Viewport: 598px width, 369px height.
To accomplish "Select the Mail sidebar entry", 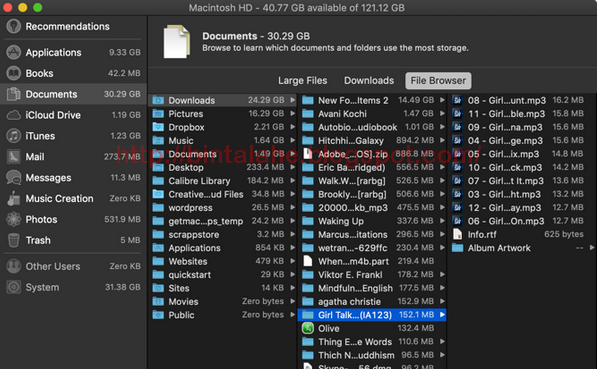I will tap(73, 157).
